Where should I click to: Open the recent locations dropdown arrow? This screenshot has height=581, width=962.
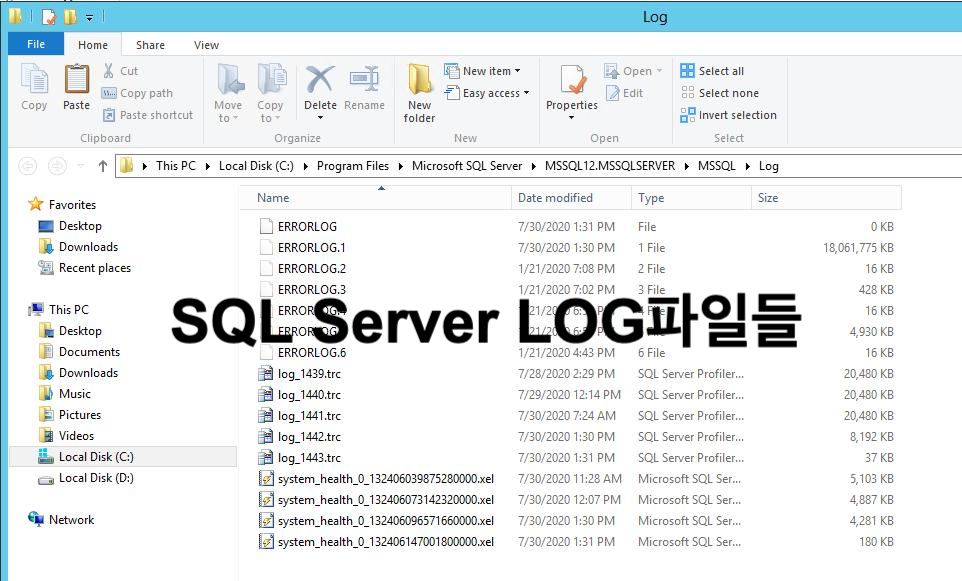(x=80, y=166)
